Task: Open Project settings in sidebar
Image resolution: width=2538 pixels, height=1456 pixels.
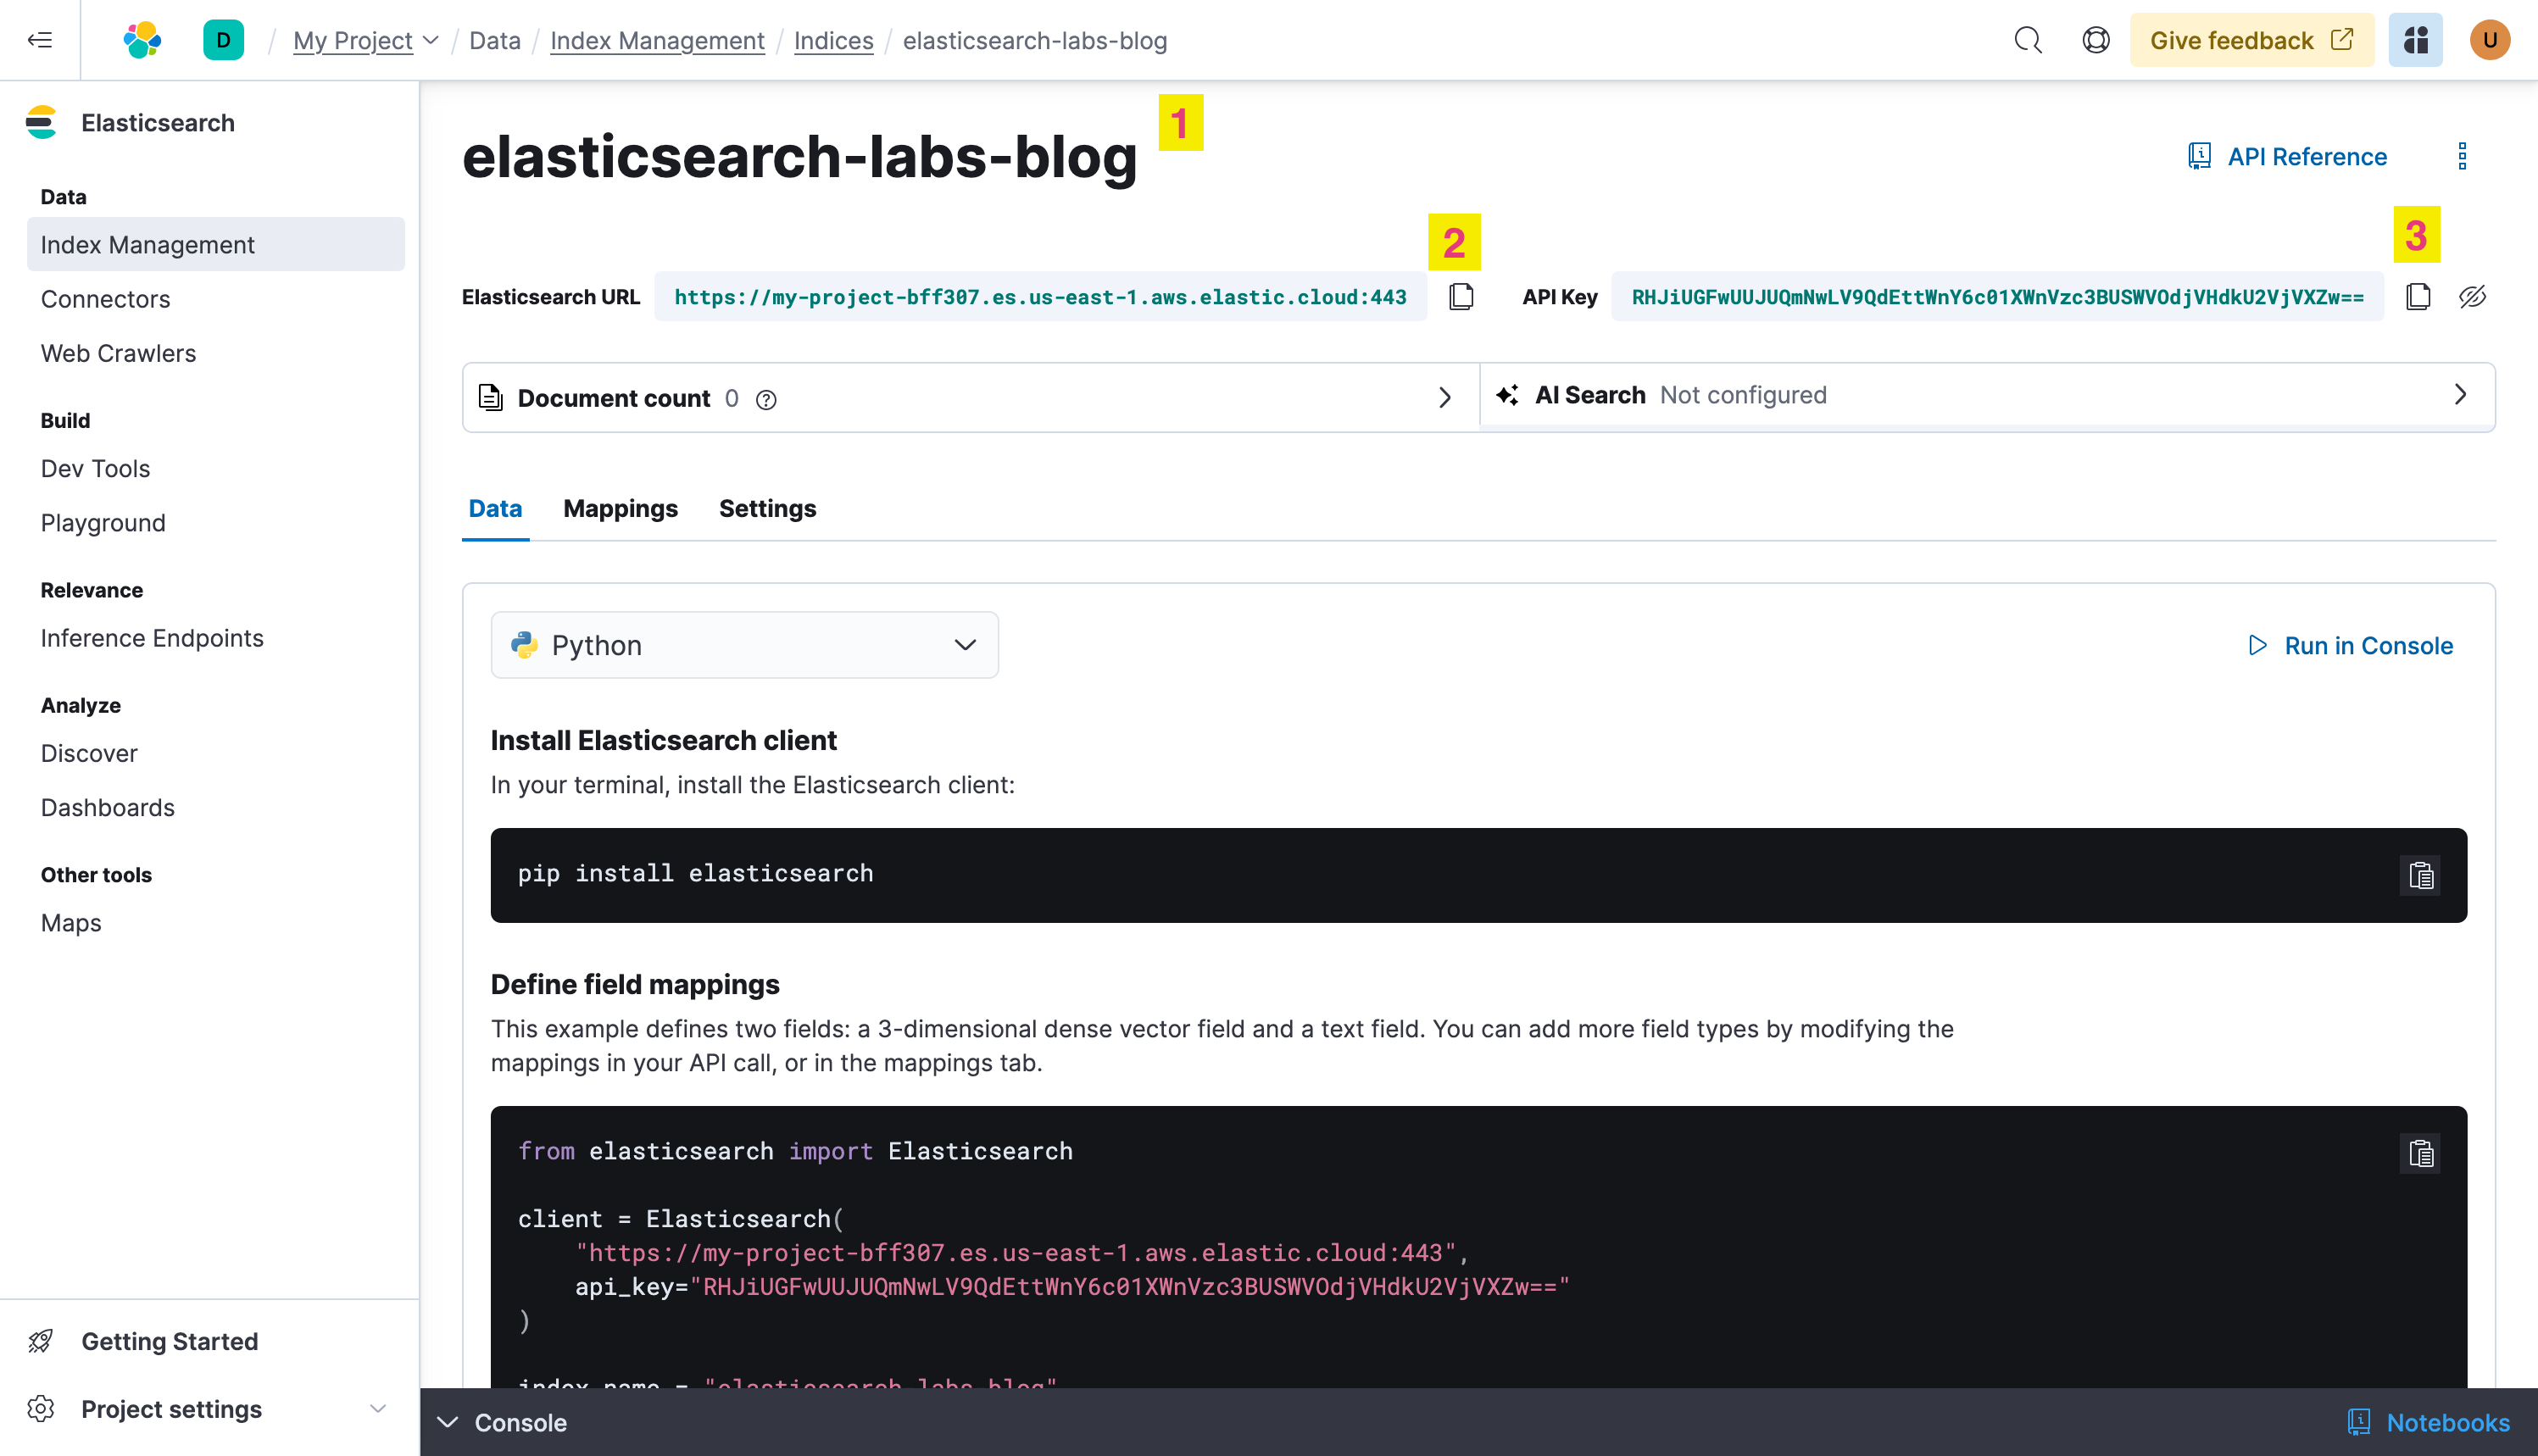Action: (171, 1409)
